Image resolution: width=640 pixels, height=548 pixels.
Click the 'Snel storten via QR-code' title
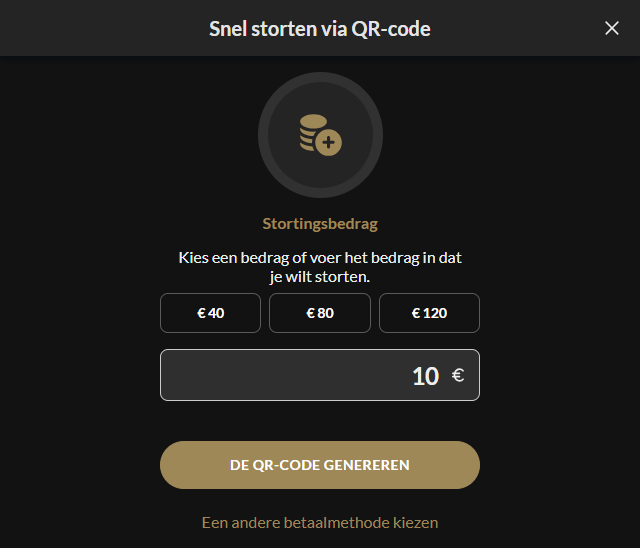320,29
